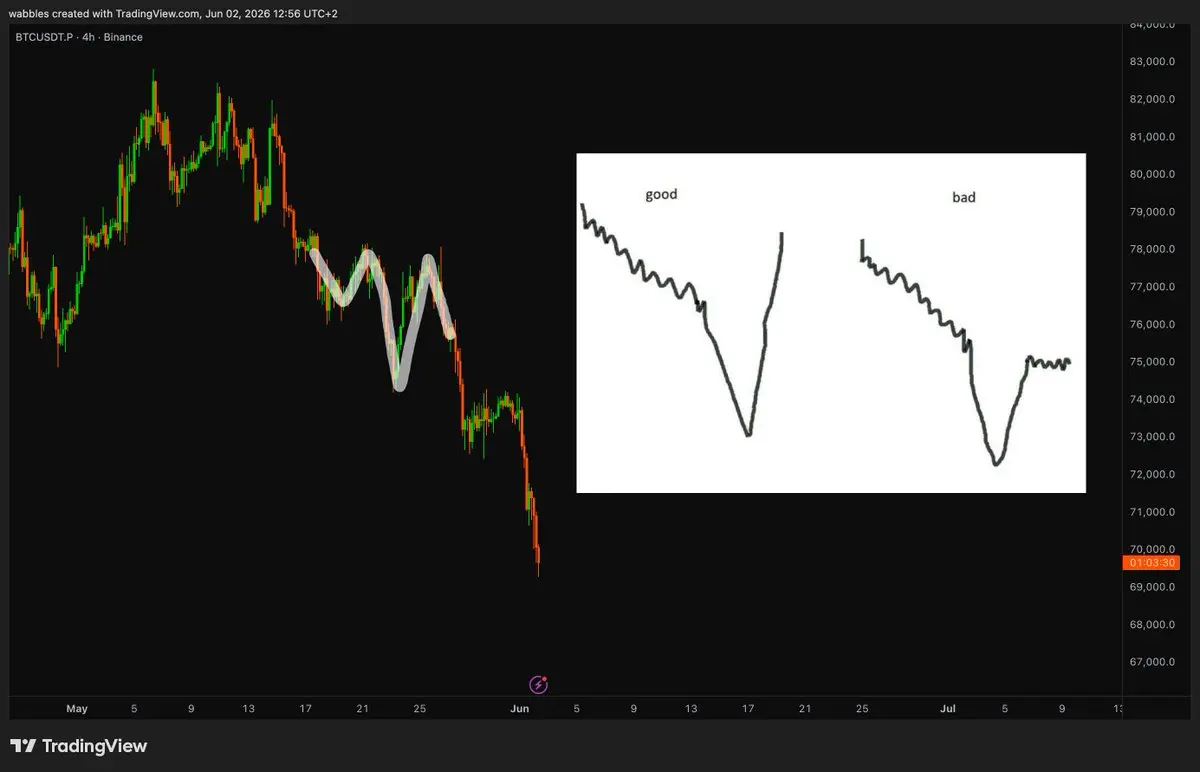This screenshot has width=1200, height=772.
Task: Click the 'bad' label in inset image
Action: pos(963,198)
